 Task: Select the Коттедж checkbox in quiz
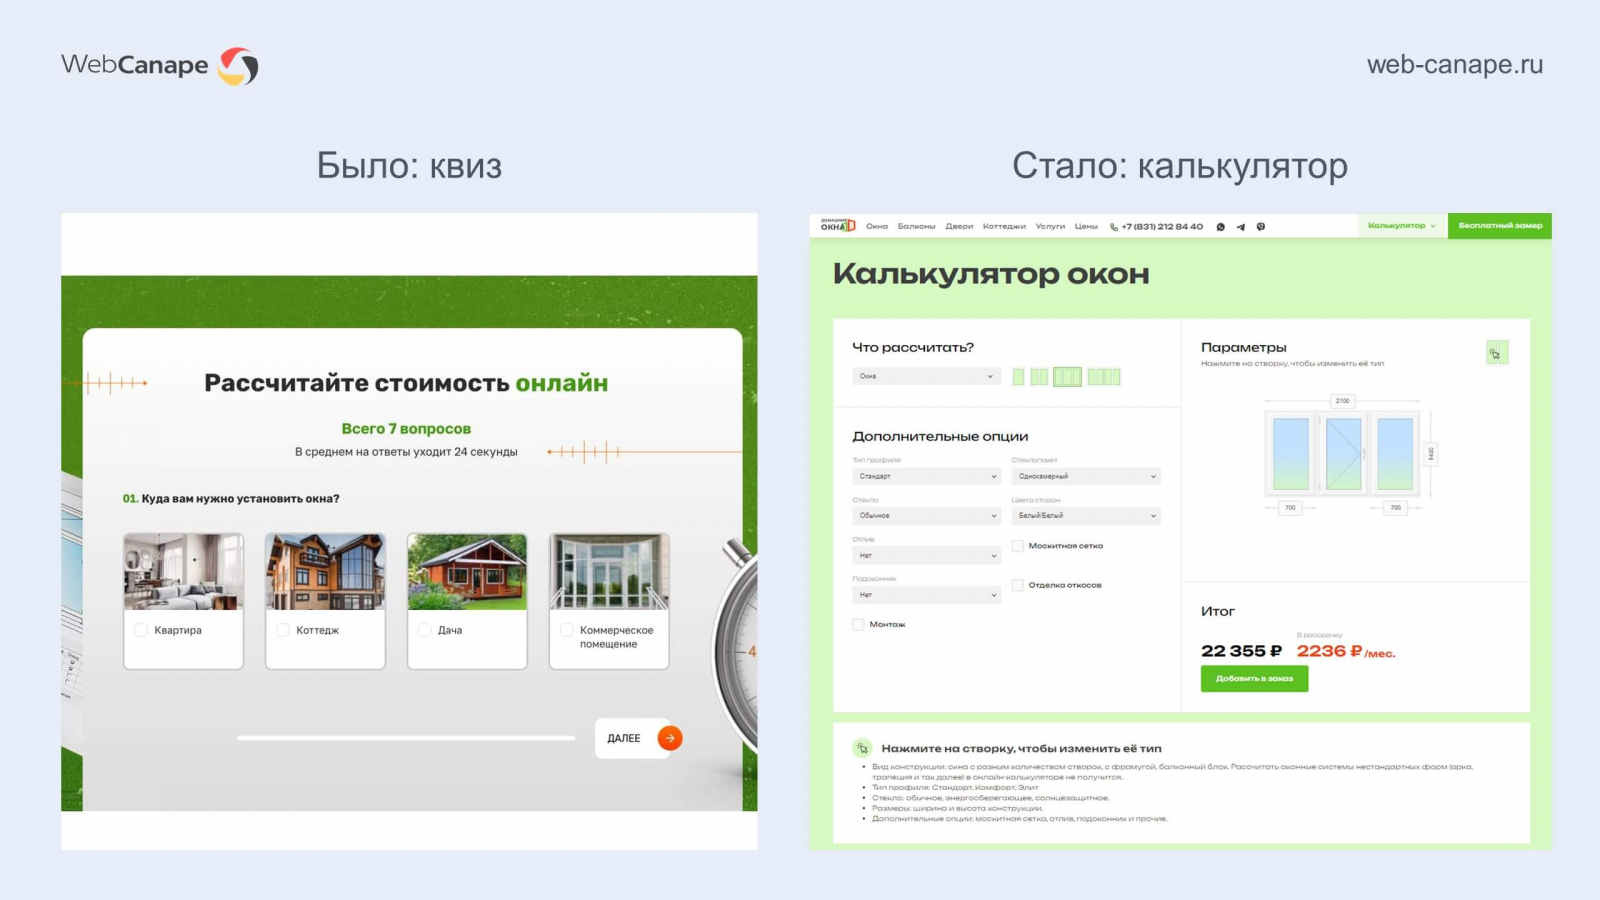283,630
